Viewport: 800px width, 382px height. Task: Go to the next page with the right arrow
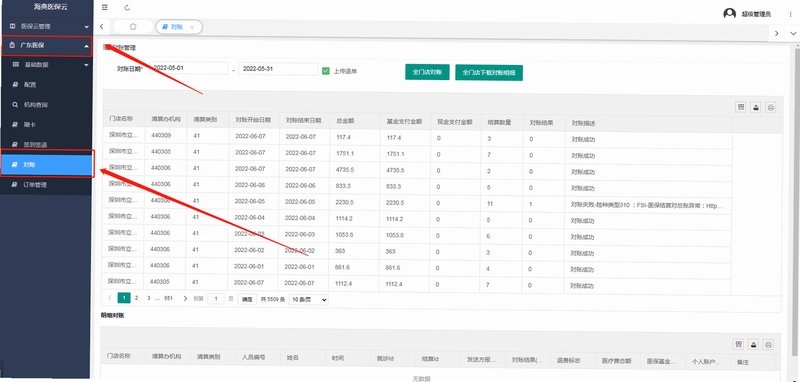coord(185,298)
